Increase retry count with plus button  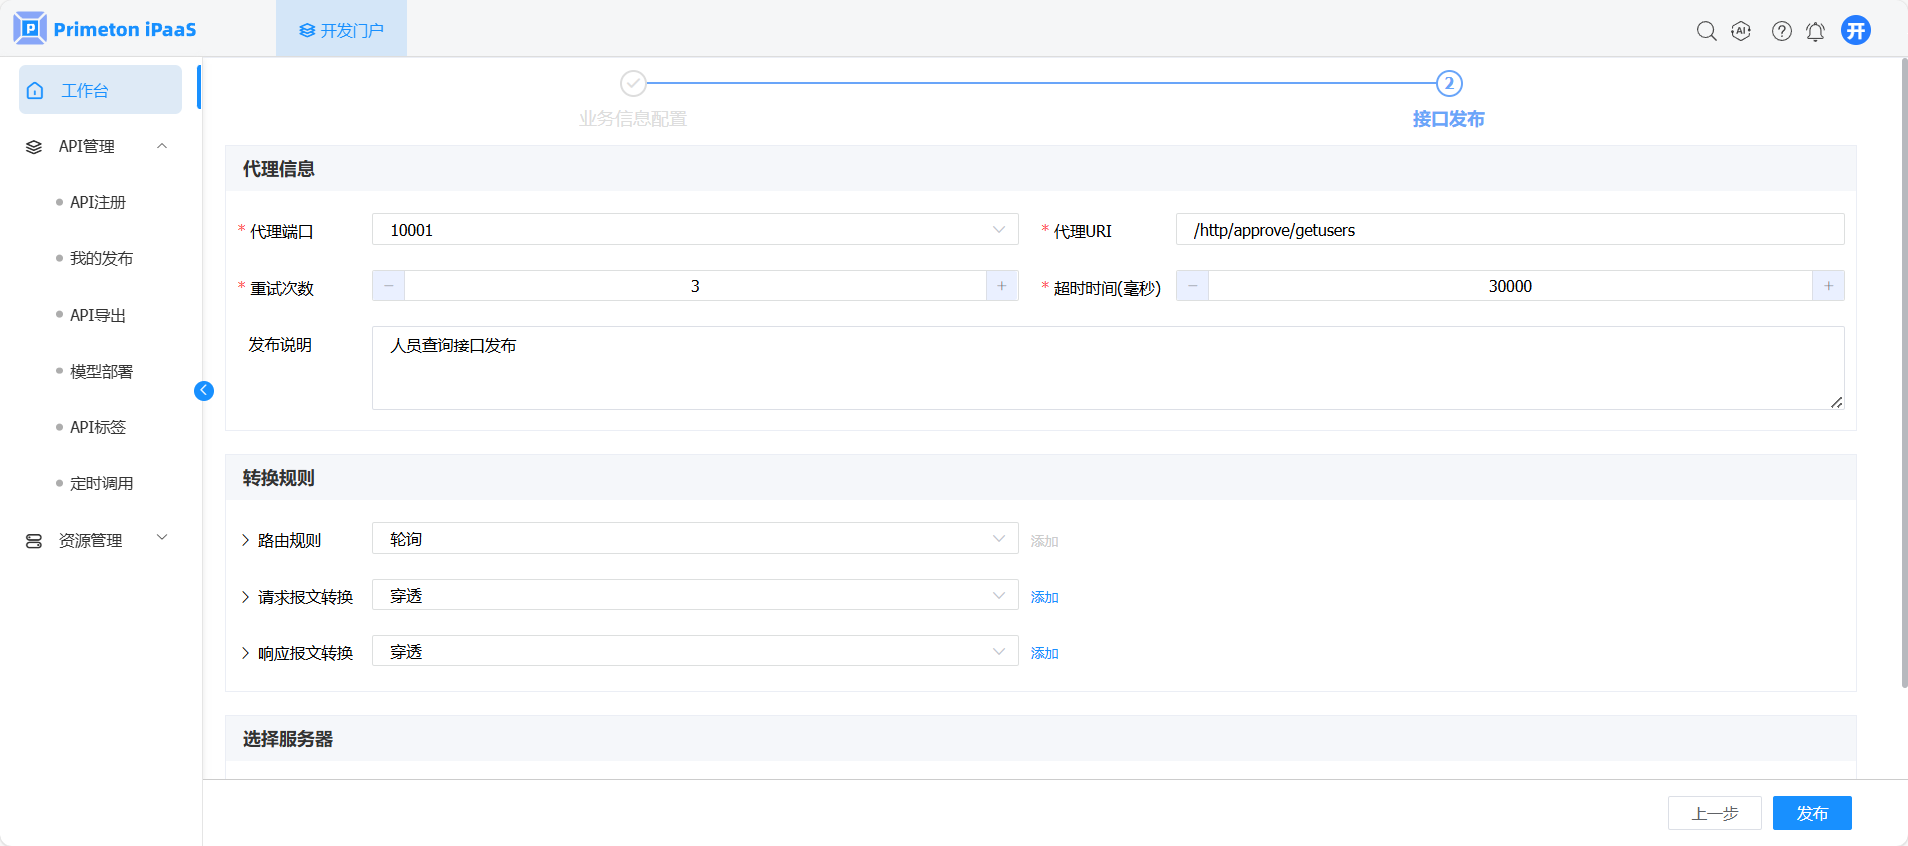[x=1001, y=286]
